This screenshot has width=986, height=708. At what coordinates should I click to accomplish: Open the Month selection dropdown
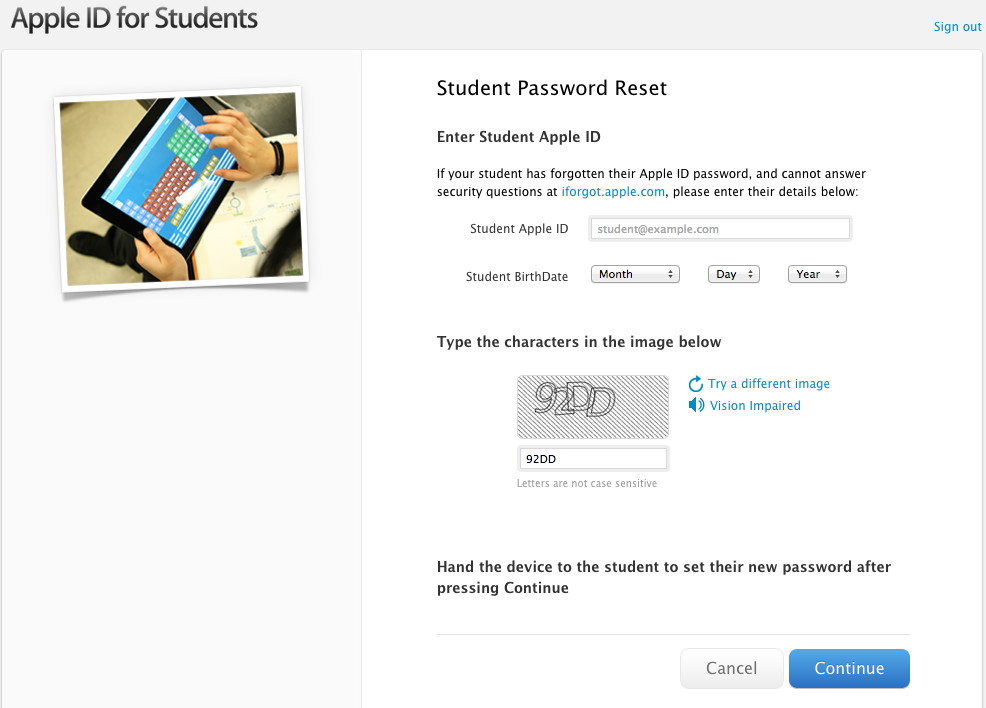click(x=634, y=273)
